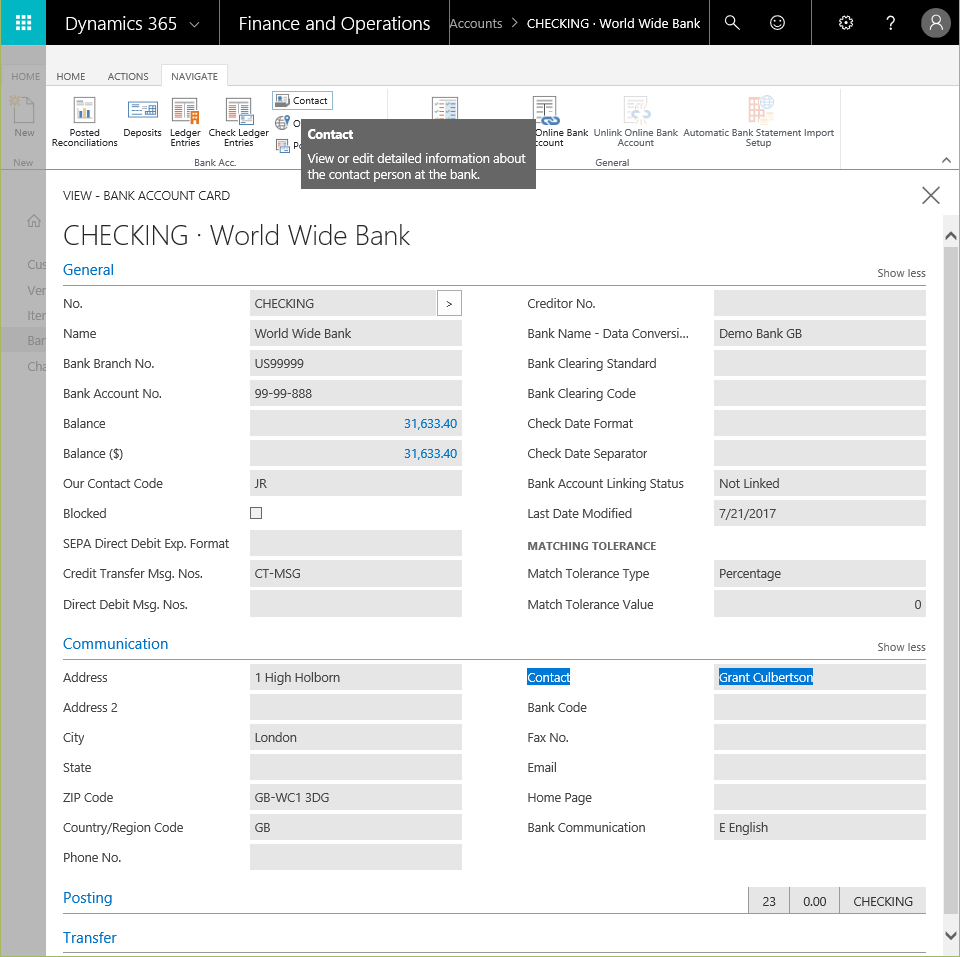Expand the Posting section
960x957 pixels.
coord(88,898)
